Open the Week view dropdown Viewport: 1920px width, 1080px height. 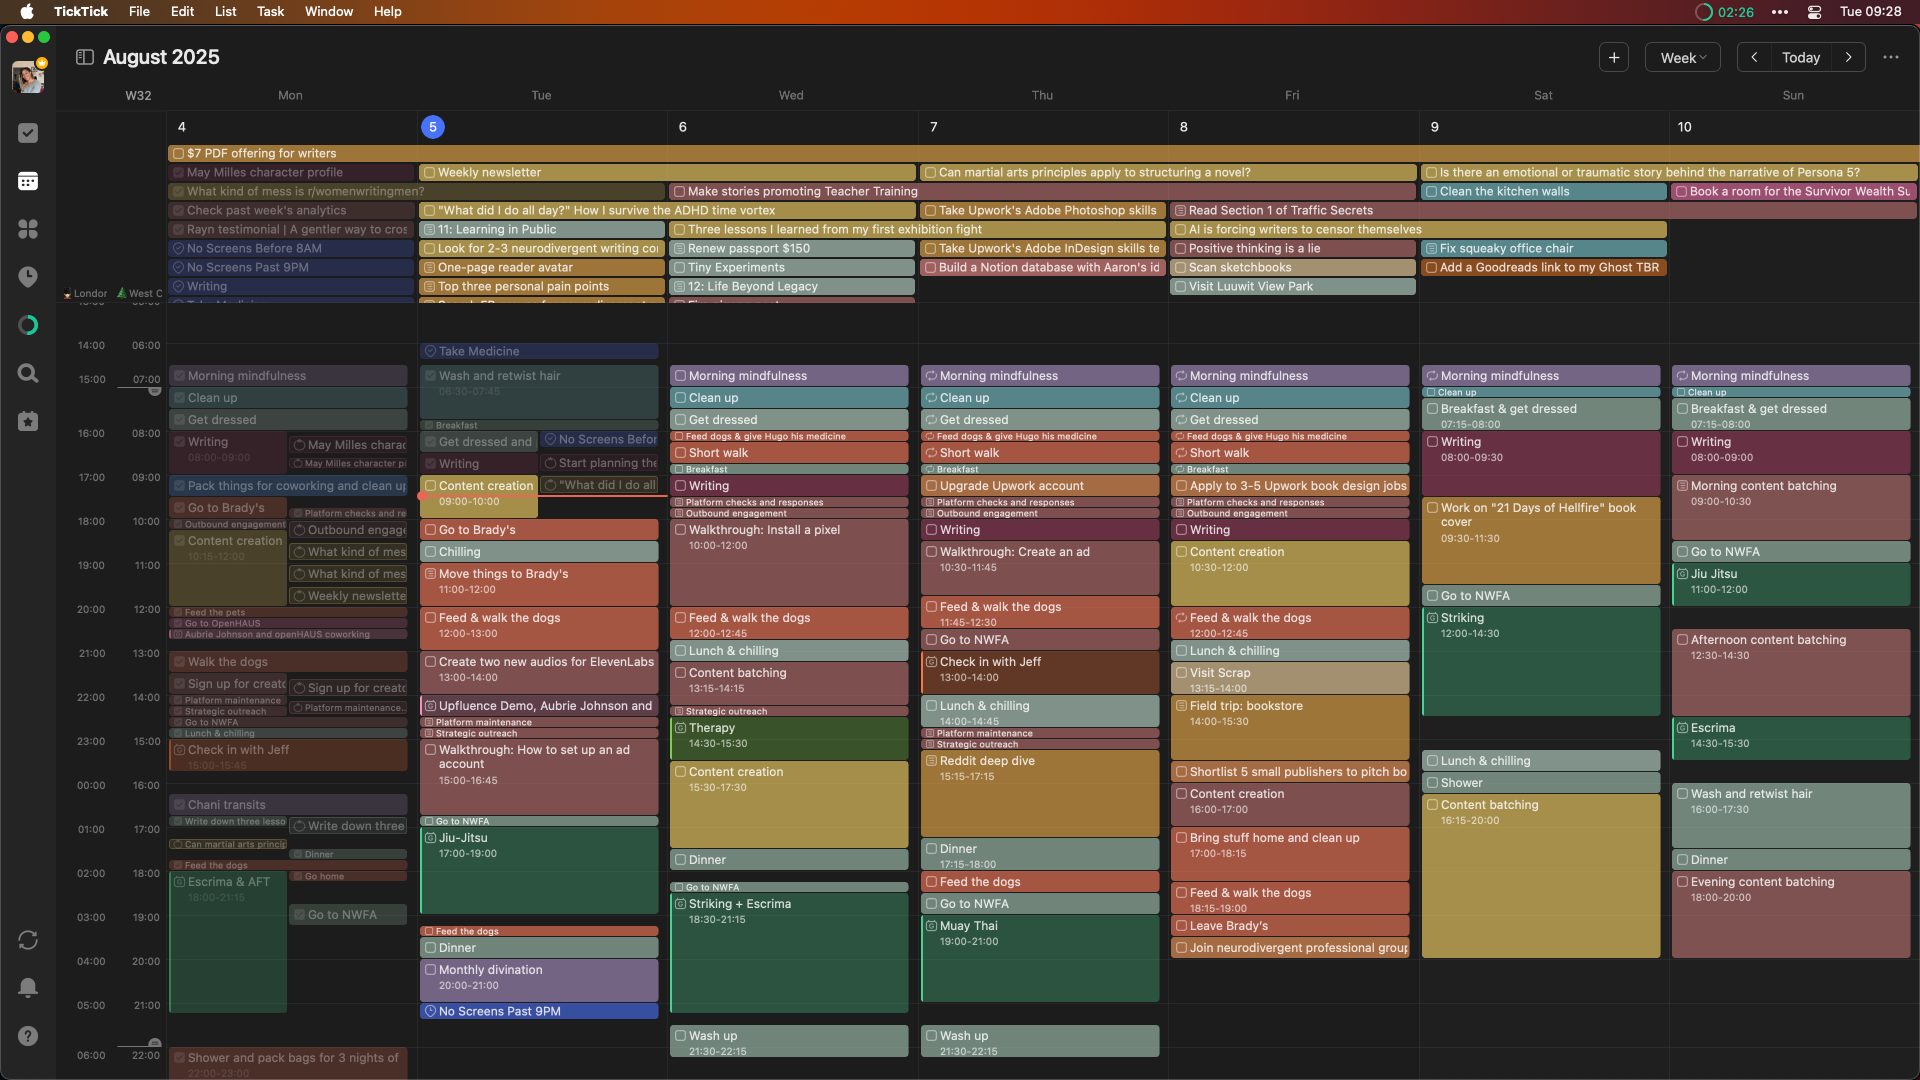pos(1682,57)
